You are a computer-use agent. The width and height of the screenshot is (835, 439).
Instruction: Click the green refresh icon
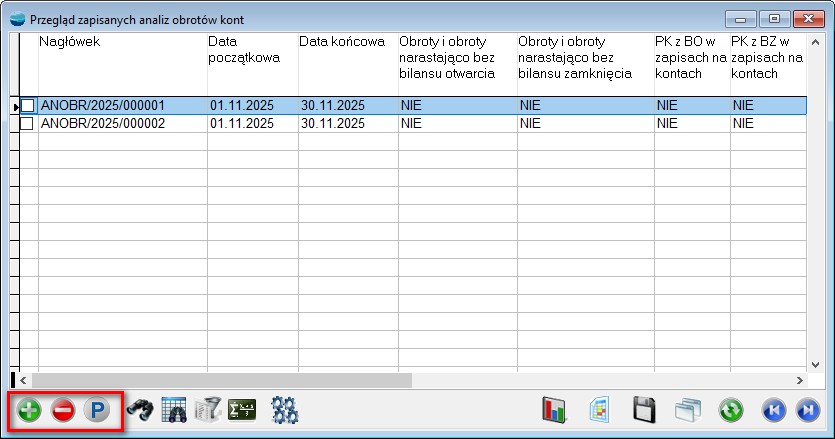click(x=731, y=411)
